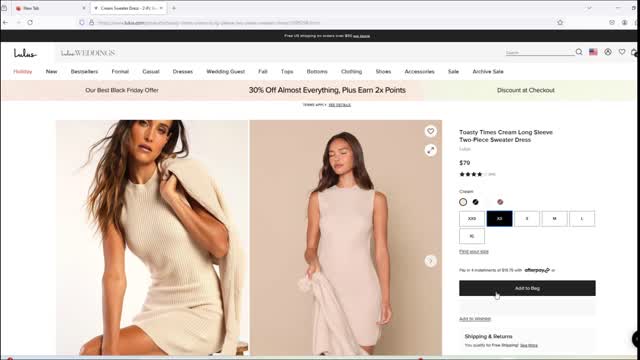Click the tracking shield icon in the address bar
The height and width of the screenshot is (360, 640).
click(x=82, y=22)
